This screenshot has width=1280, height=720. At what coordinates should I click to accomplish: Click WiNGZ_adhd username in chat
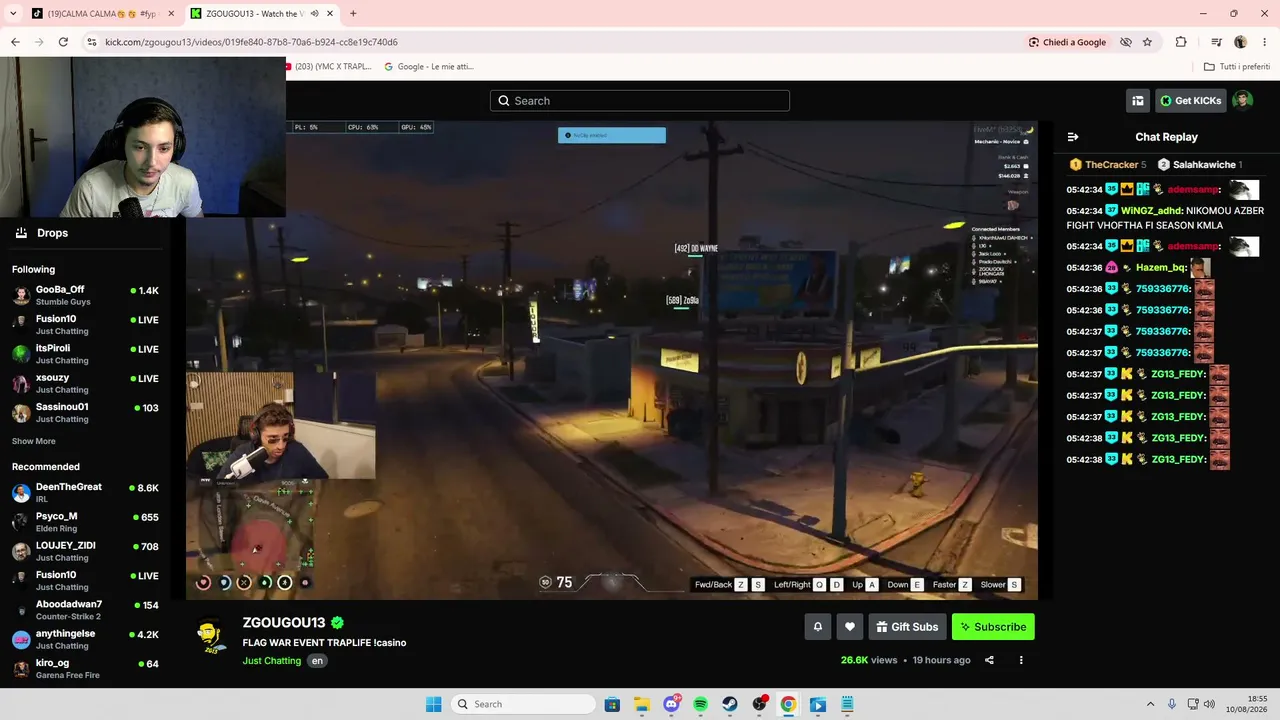pos(1152,211)
